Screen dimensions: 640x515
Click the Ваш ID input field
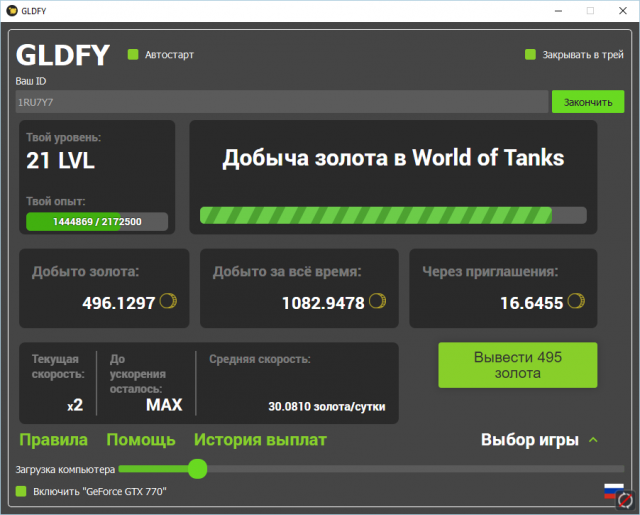[x=281, y=102]
